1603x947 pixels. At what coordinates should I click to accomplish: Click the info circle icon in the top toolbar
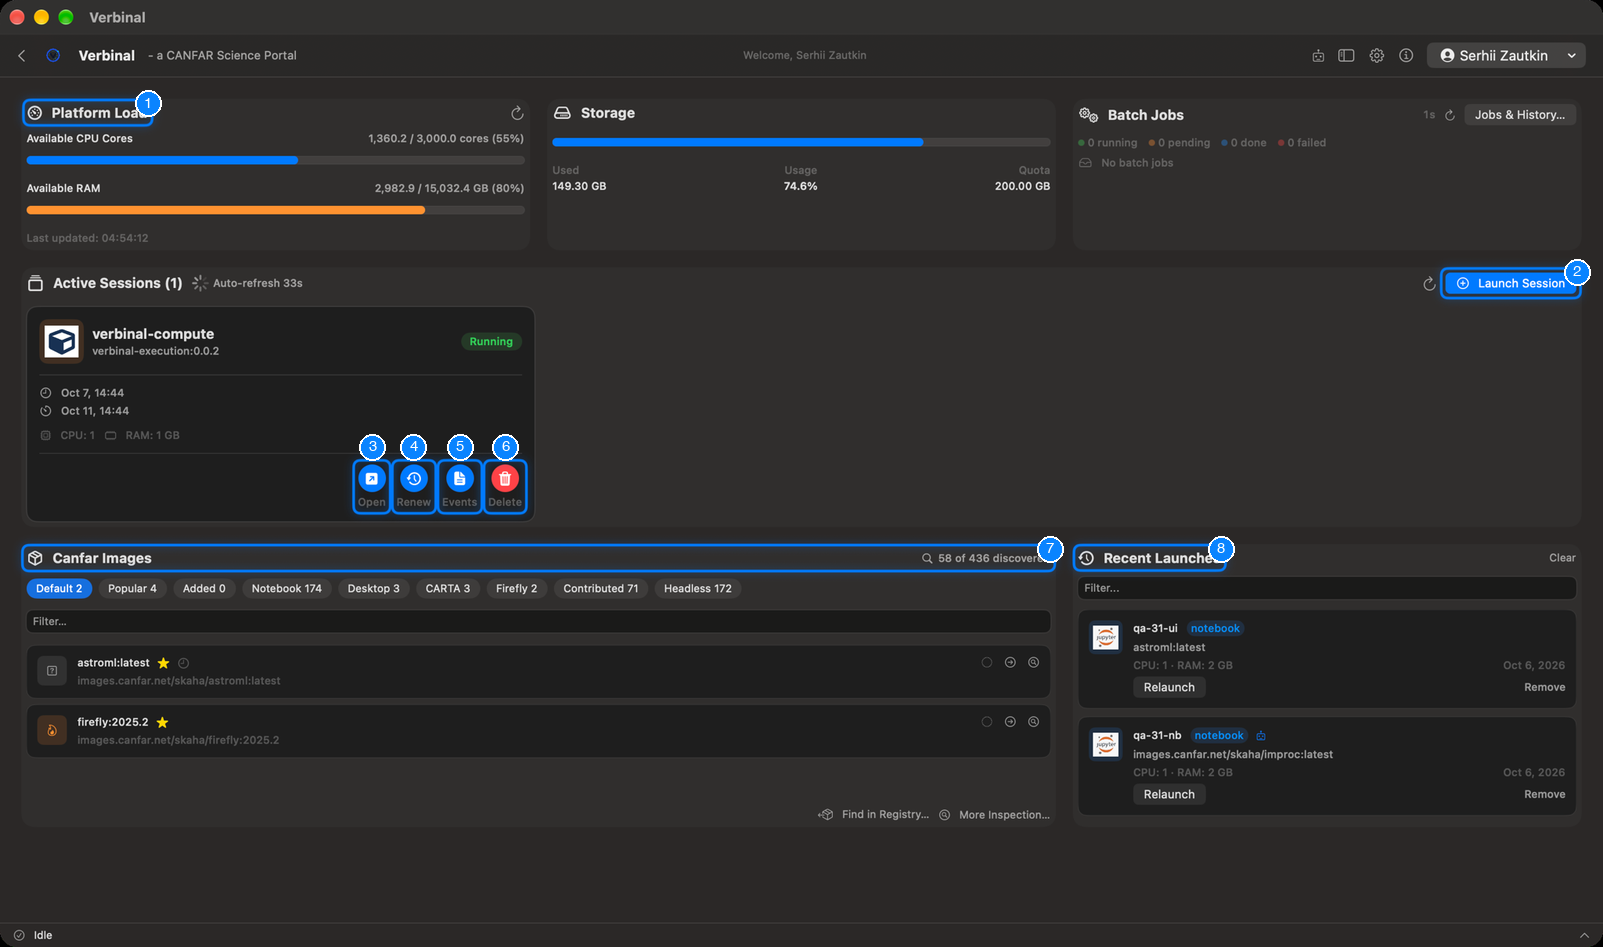point(1406,56)
